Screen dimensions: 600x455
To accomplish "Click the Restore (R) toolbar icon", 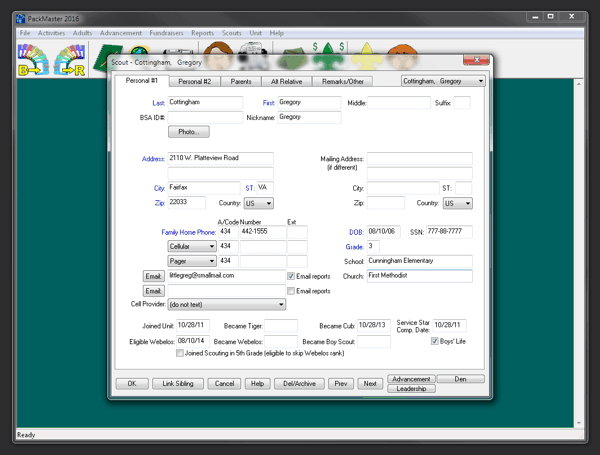I will 69,59.
